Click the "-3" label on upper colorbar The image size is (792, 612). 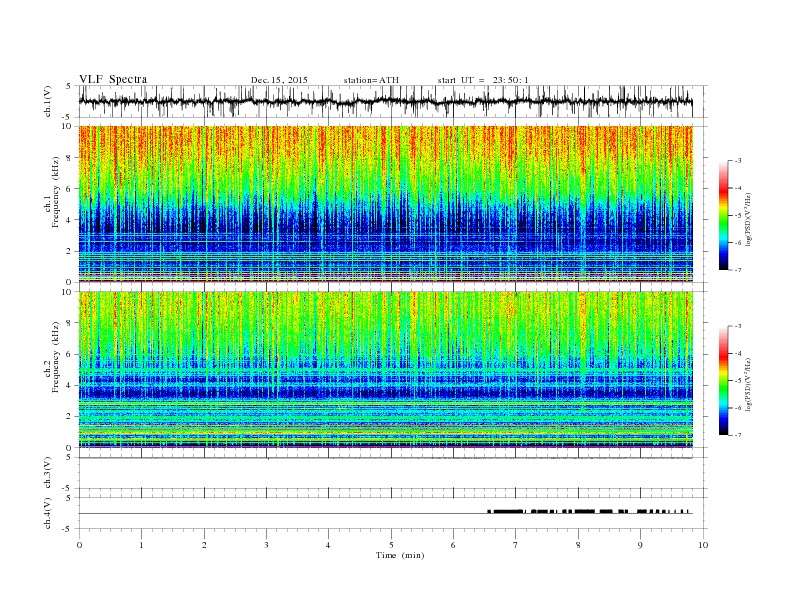coord(738,161)
